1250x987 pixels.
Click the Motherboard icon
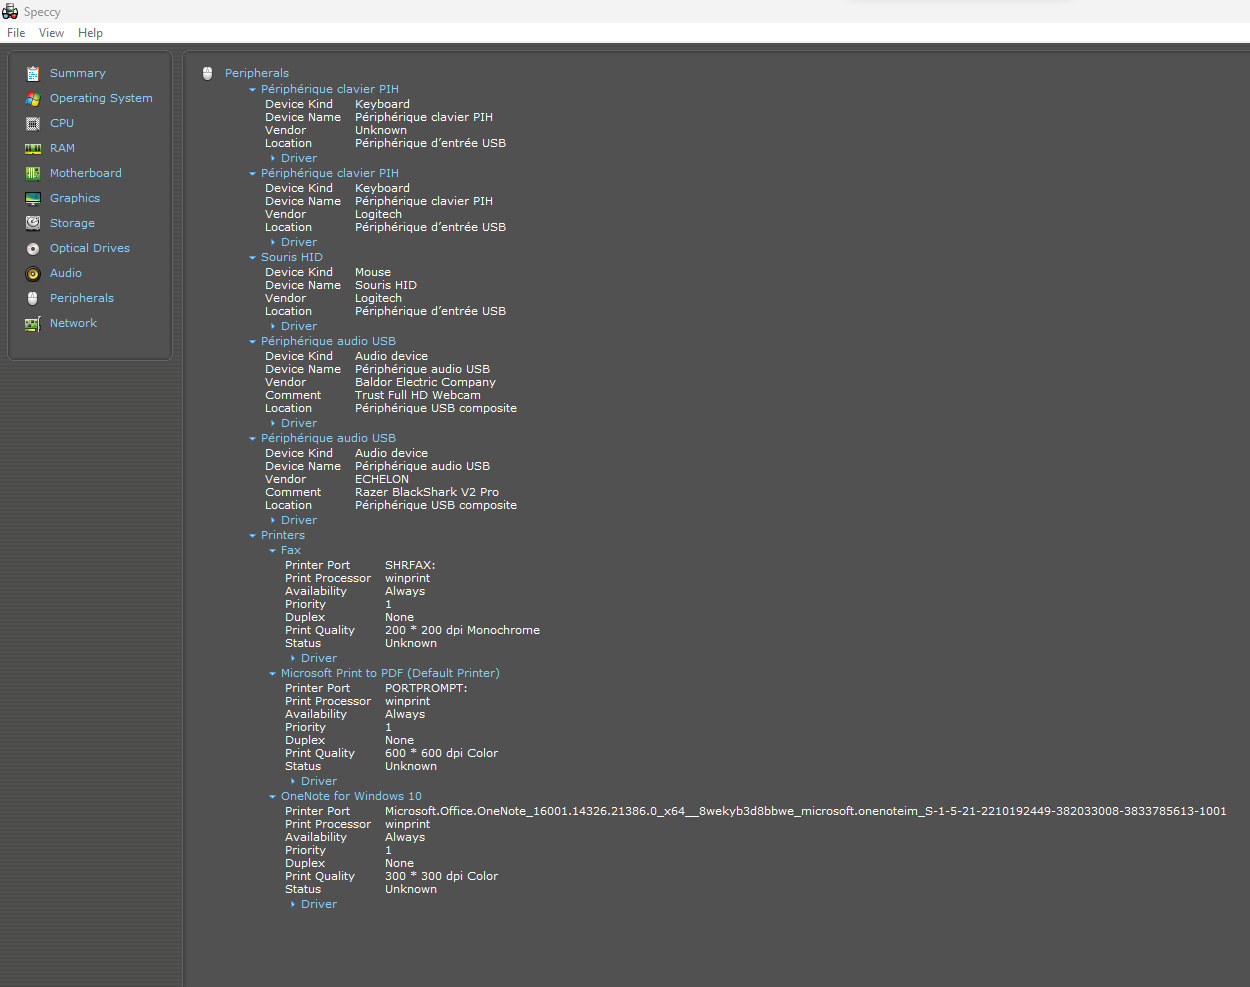[33, 173]
